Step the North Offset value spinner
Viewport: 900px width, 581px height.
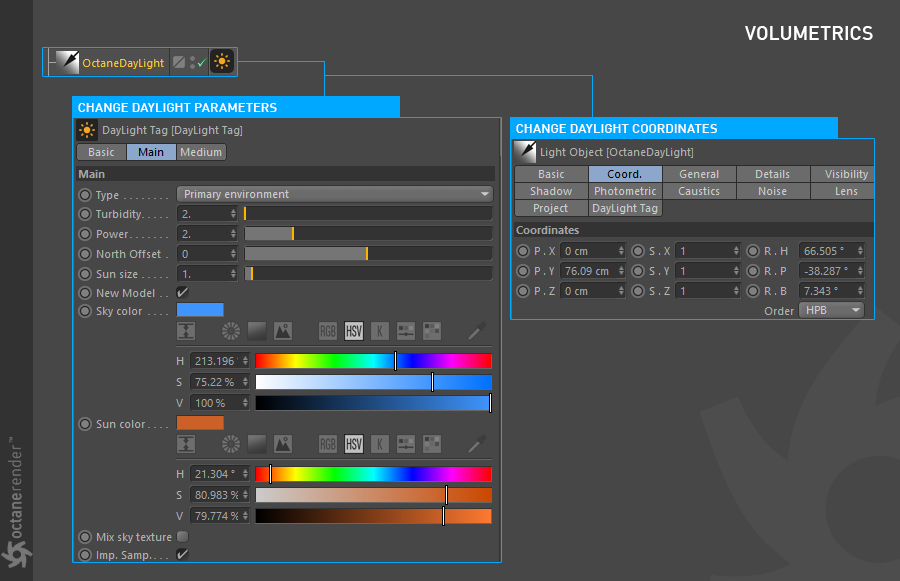[233, 254]
